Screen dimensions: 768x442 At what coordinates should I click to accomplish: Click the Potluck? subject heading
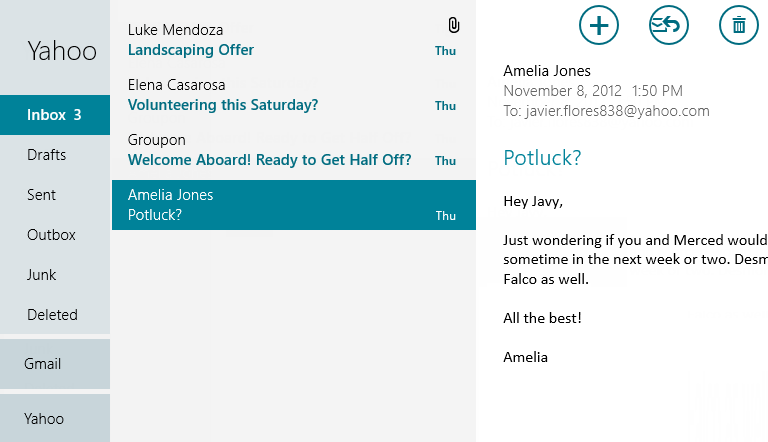click(542, 157)
